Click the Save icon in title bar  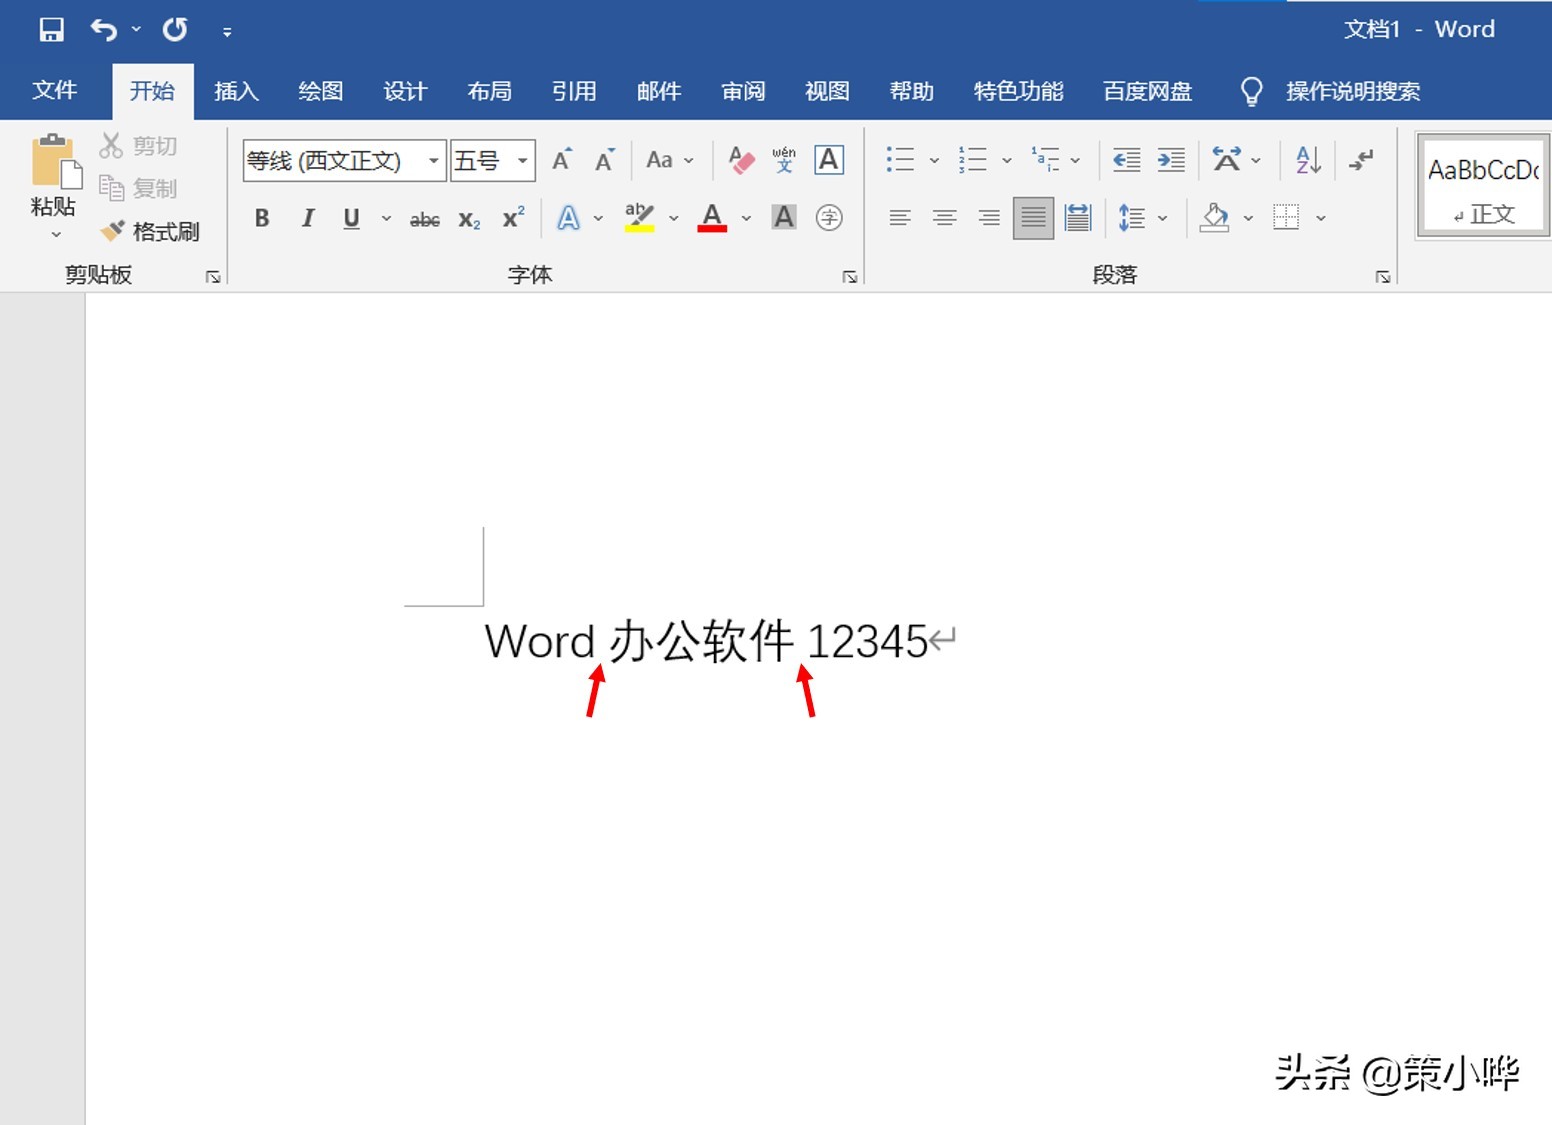(51, 30)
